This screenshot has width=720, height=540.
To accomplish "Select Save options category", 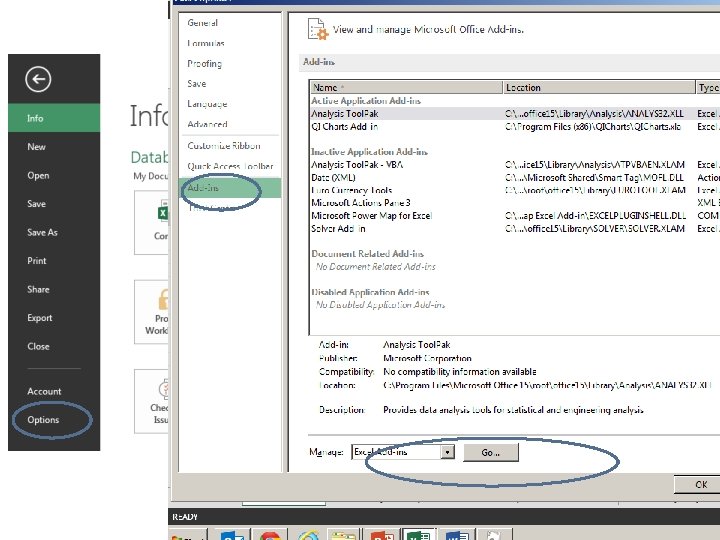I will 230,84.
